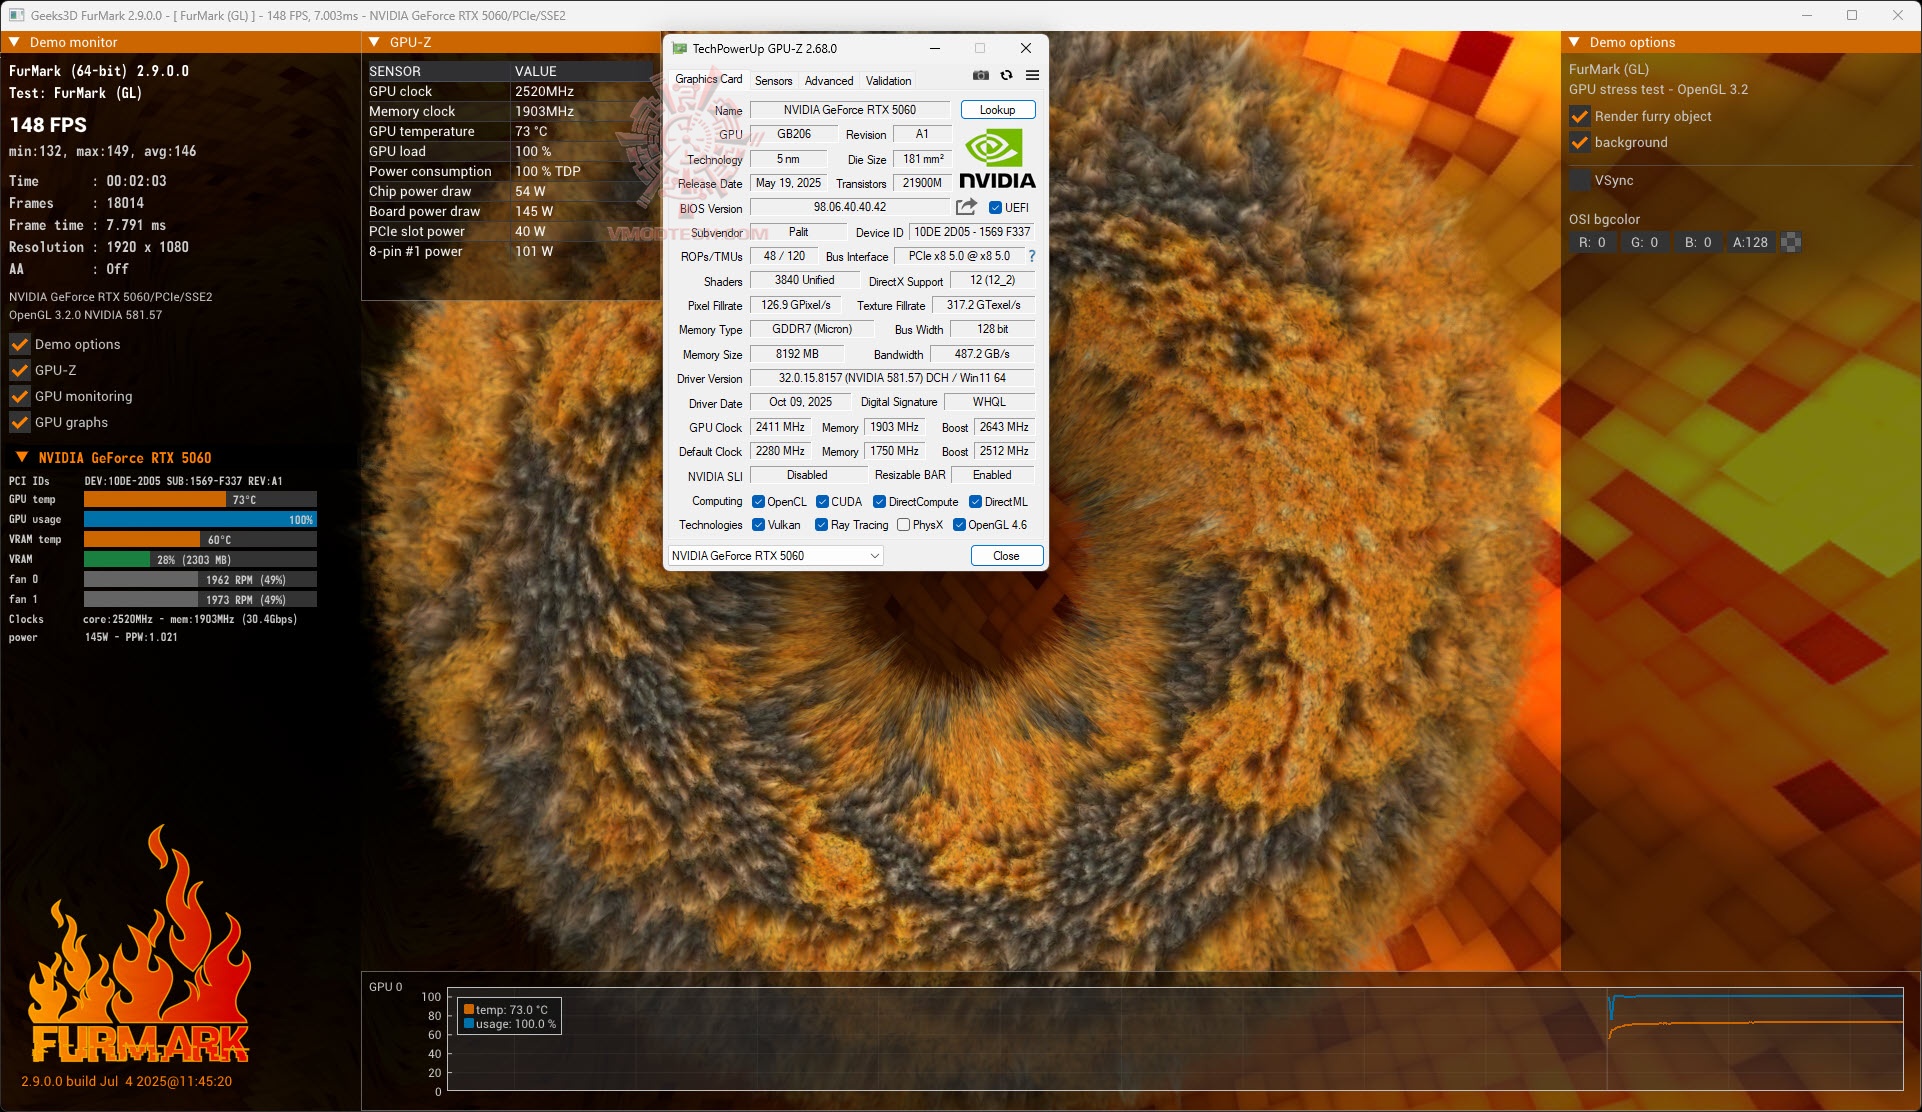Switch to the Sensors tab
The height and width of the screenshot is (1112, 1922).
(773, 81)
